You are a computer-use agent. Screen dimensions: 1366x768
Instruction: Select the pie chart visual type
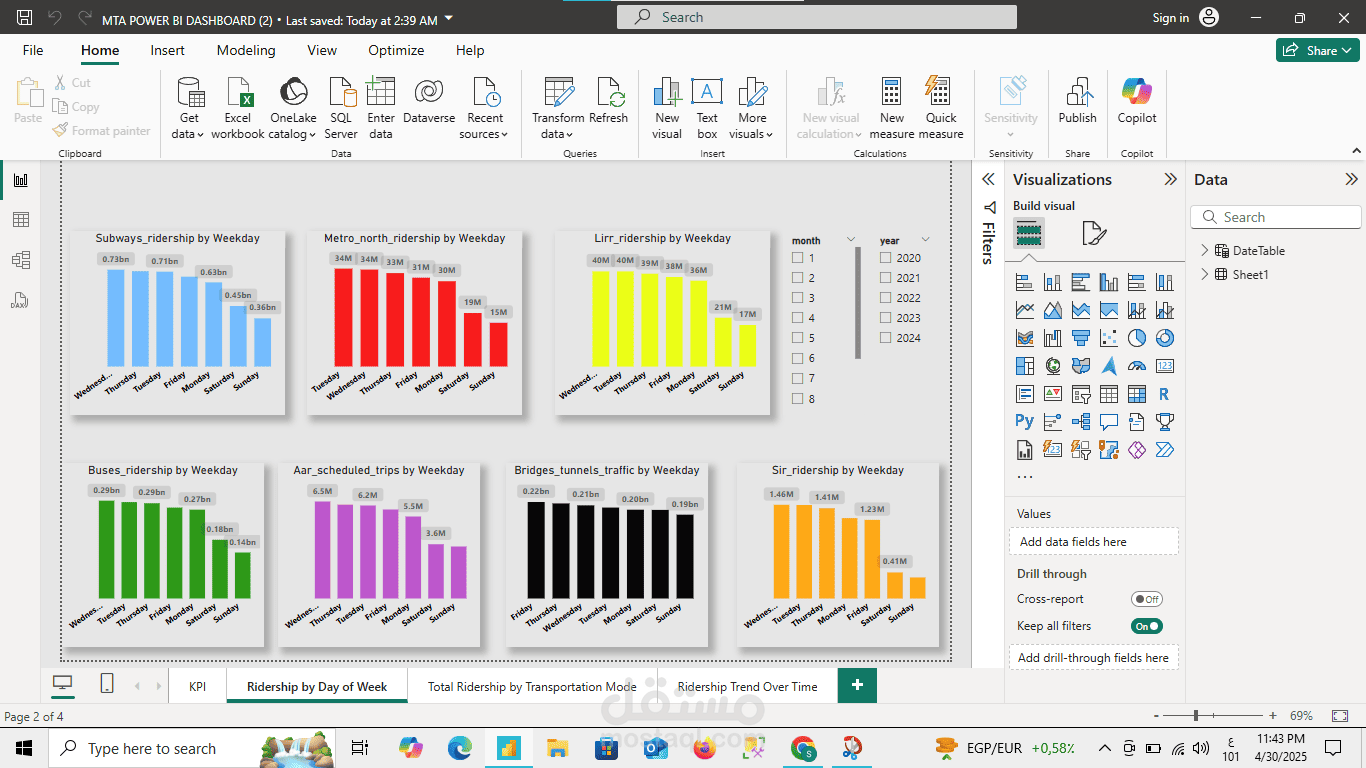tap(1137, 338)
